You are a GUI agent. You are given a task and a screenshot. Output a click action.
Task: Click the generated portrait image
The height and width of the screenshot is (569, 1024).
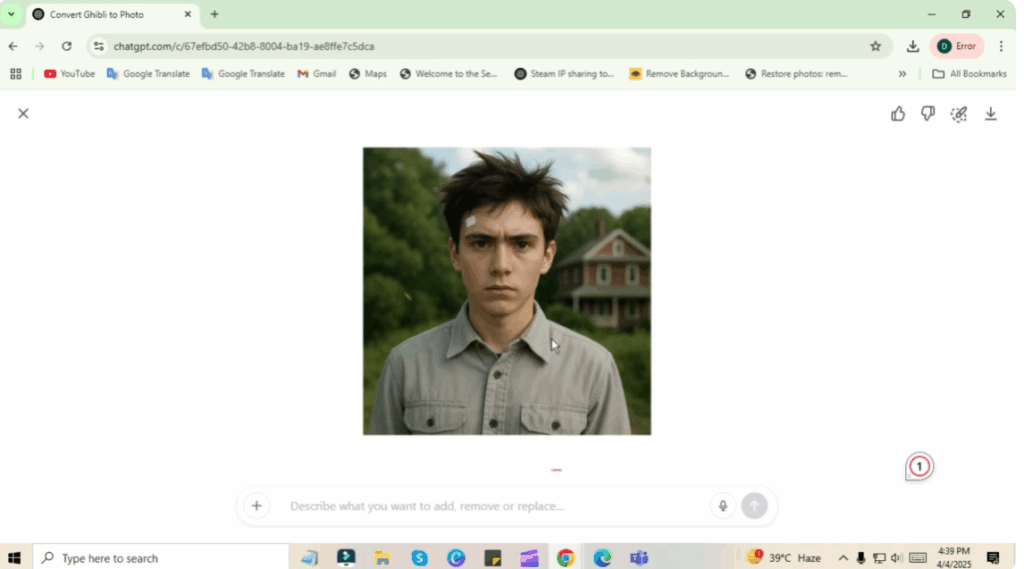point(506,291)
